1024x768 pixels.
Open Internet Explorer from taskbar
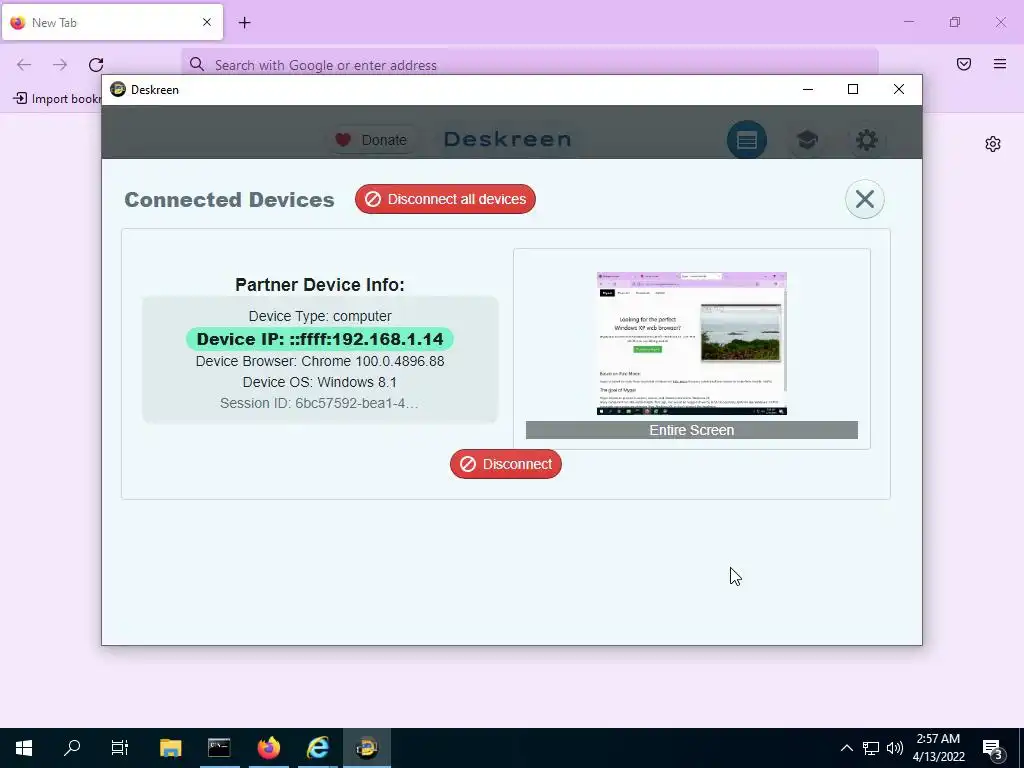[318, 748]
